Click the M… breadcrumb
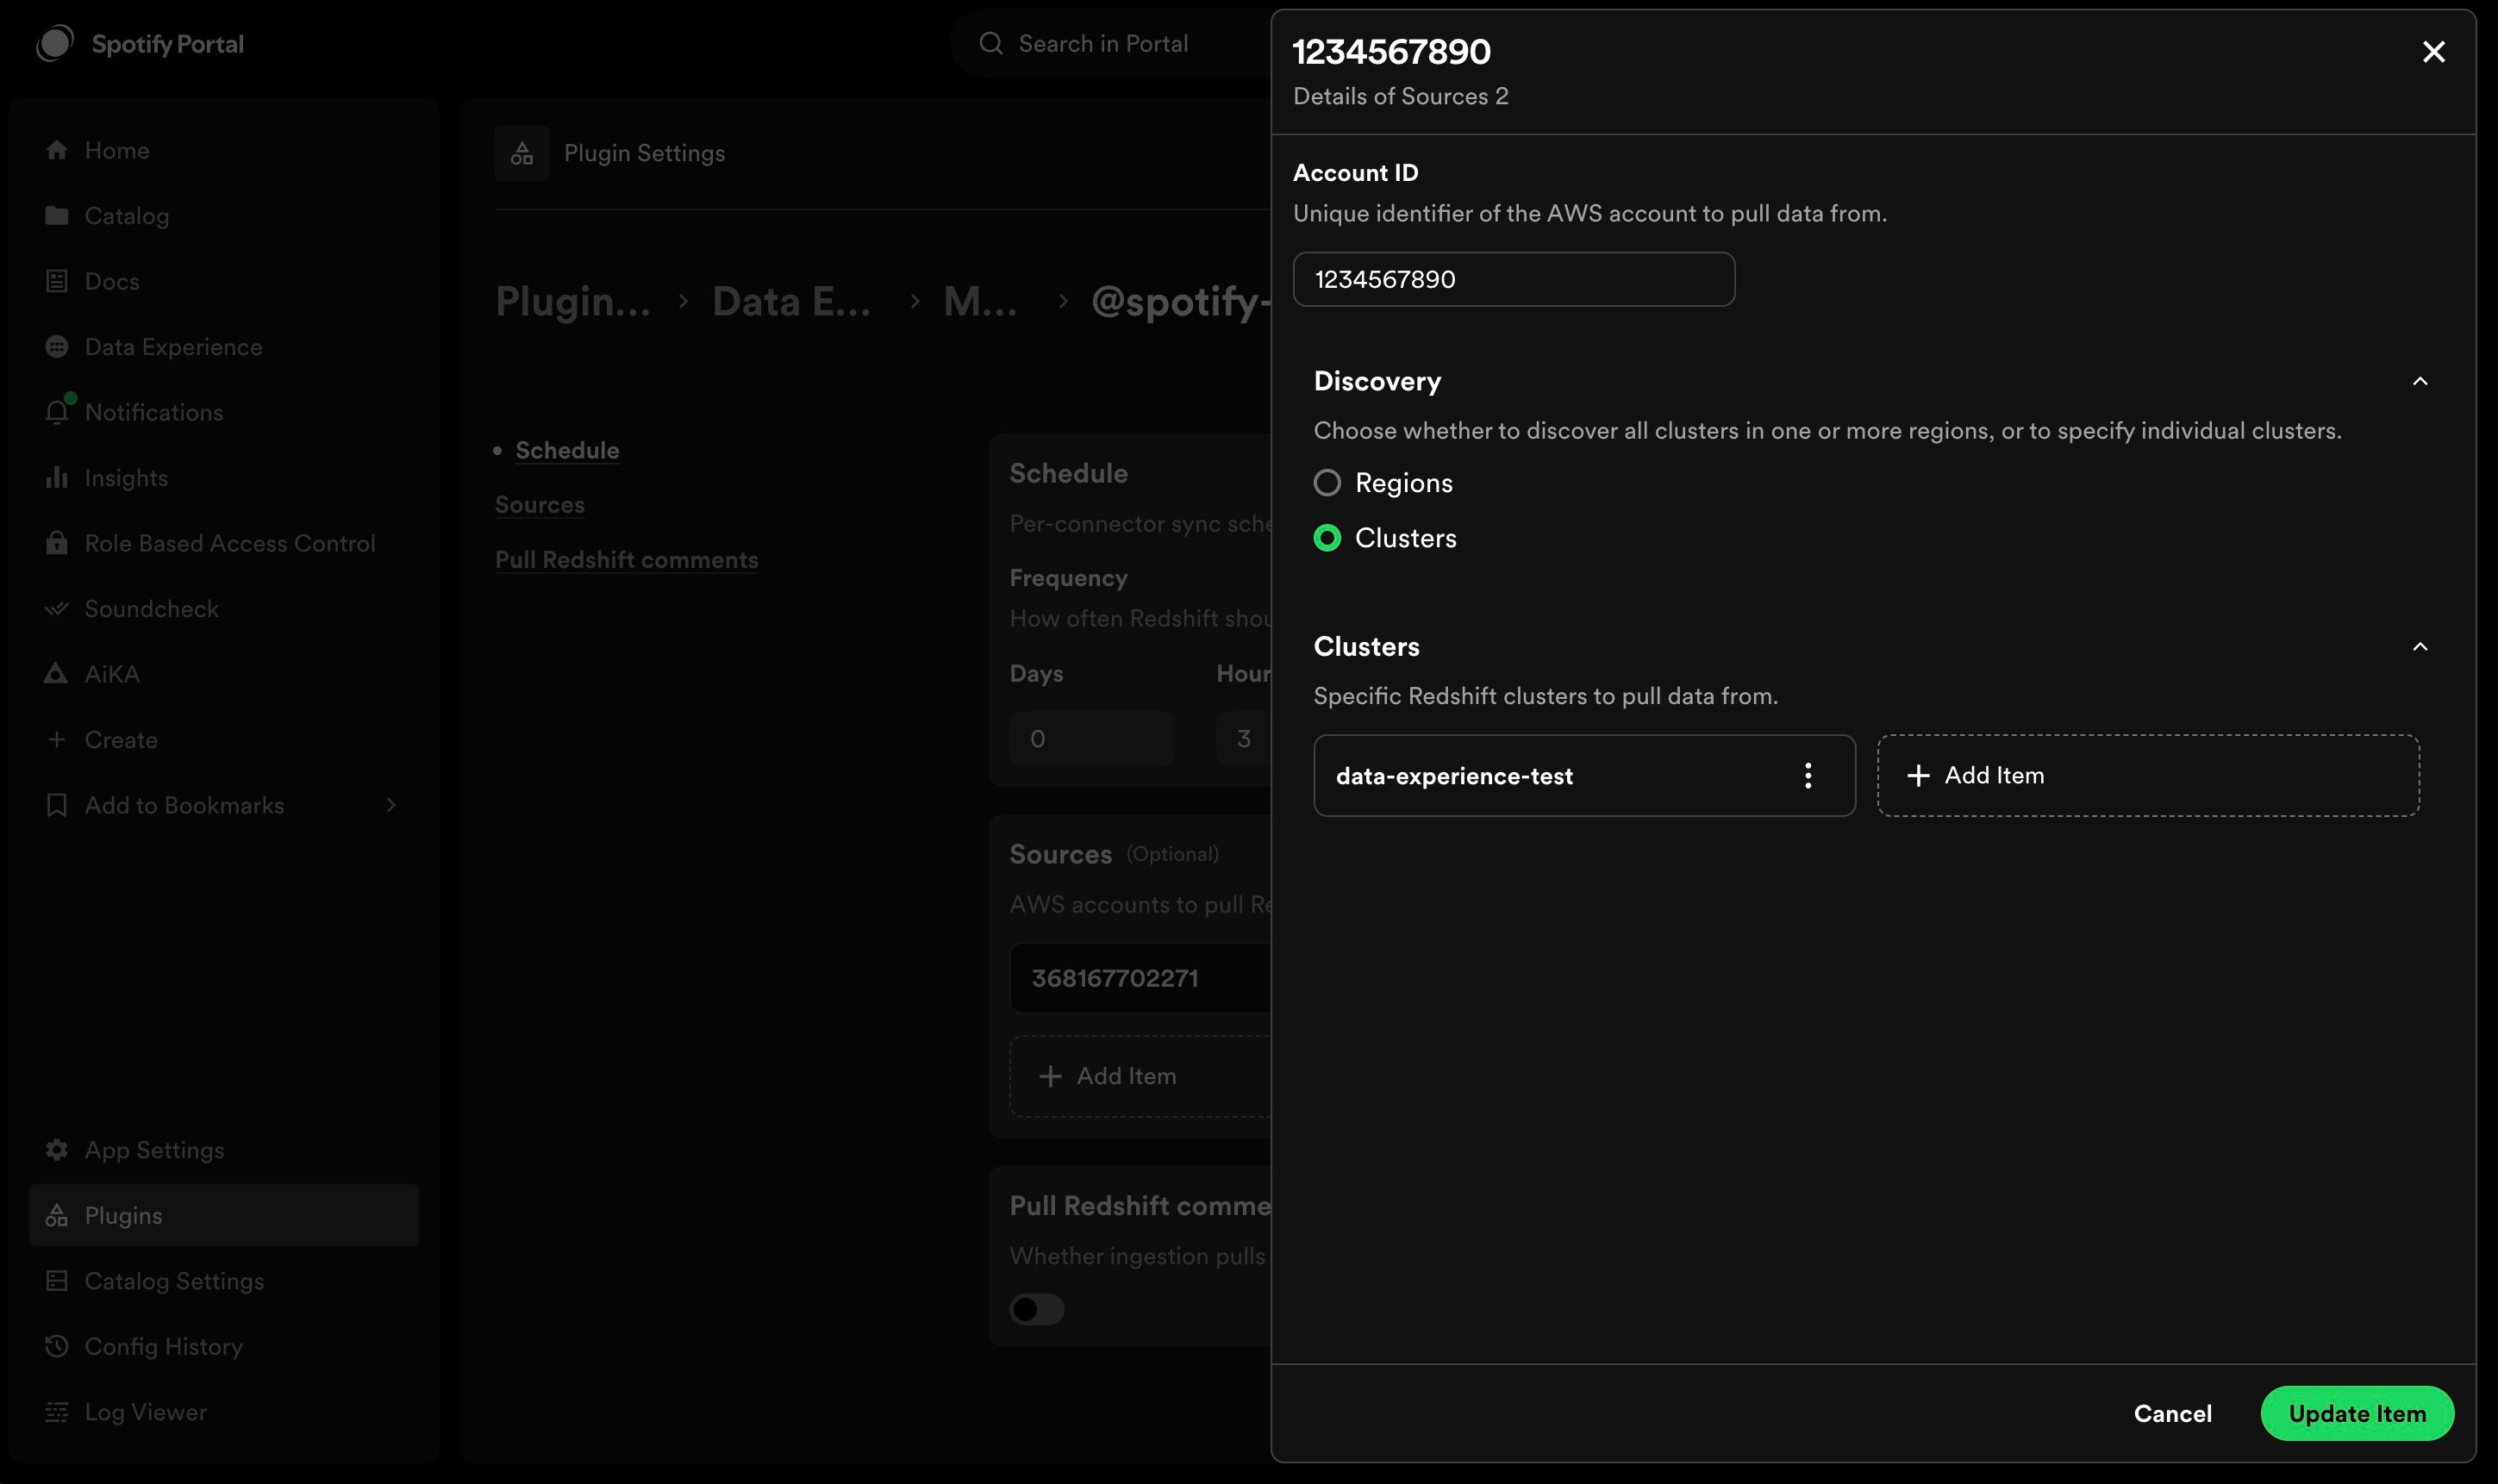This screenshot has width=2498, height=1484. pyautogui.click(x=980, y=301)
